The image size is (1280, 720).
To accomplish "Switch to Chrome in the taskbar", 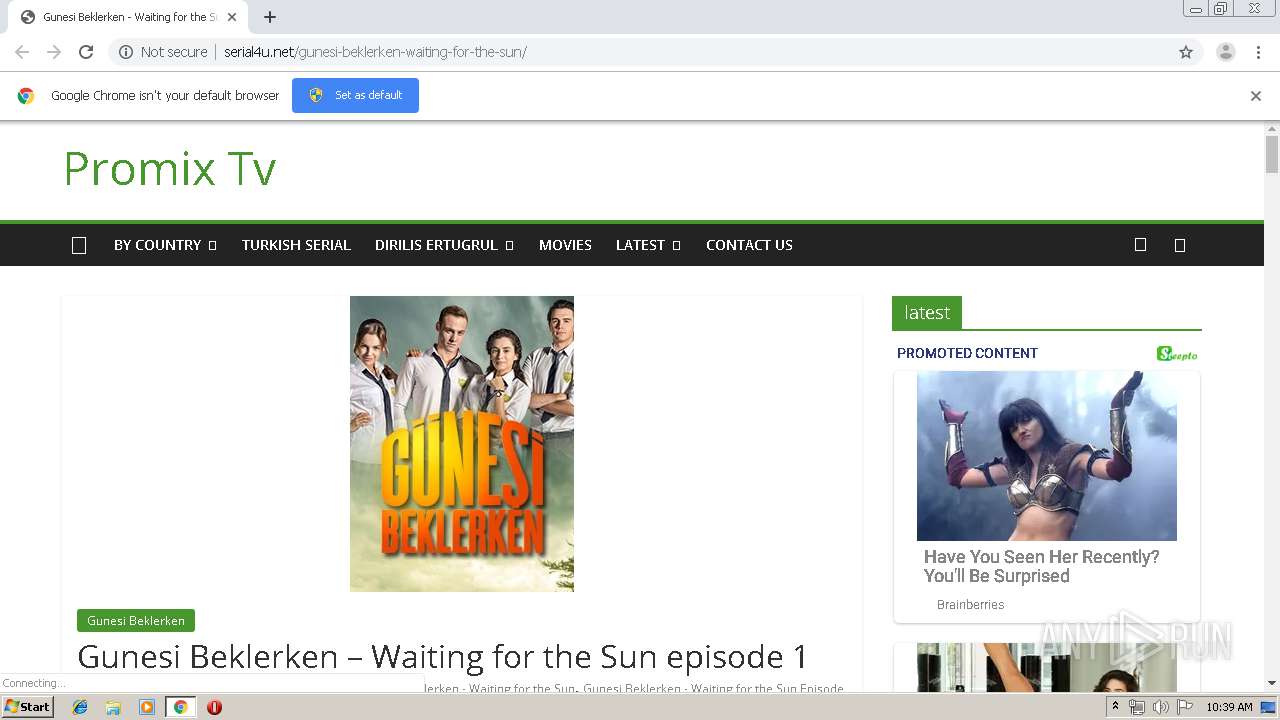I will point(180,707).
